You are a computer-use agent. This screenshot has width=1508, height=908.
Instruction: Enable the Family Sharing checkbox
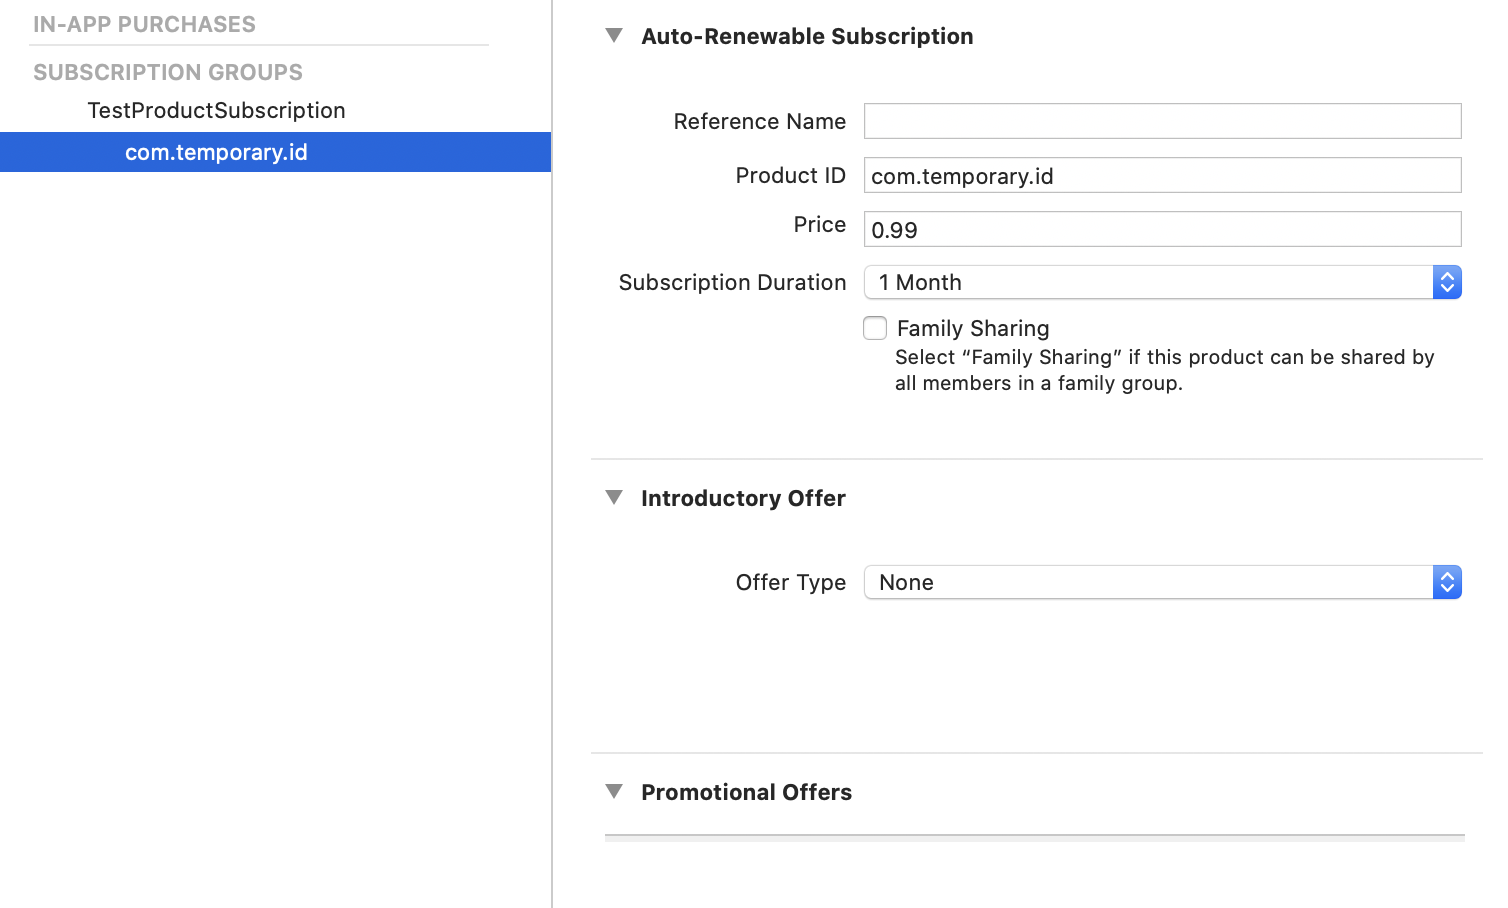click(875, 328)
